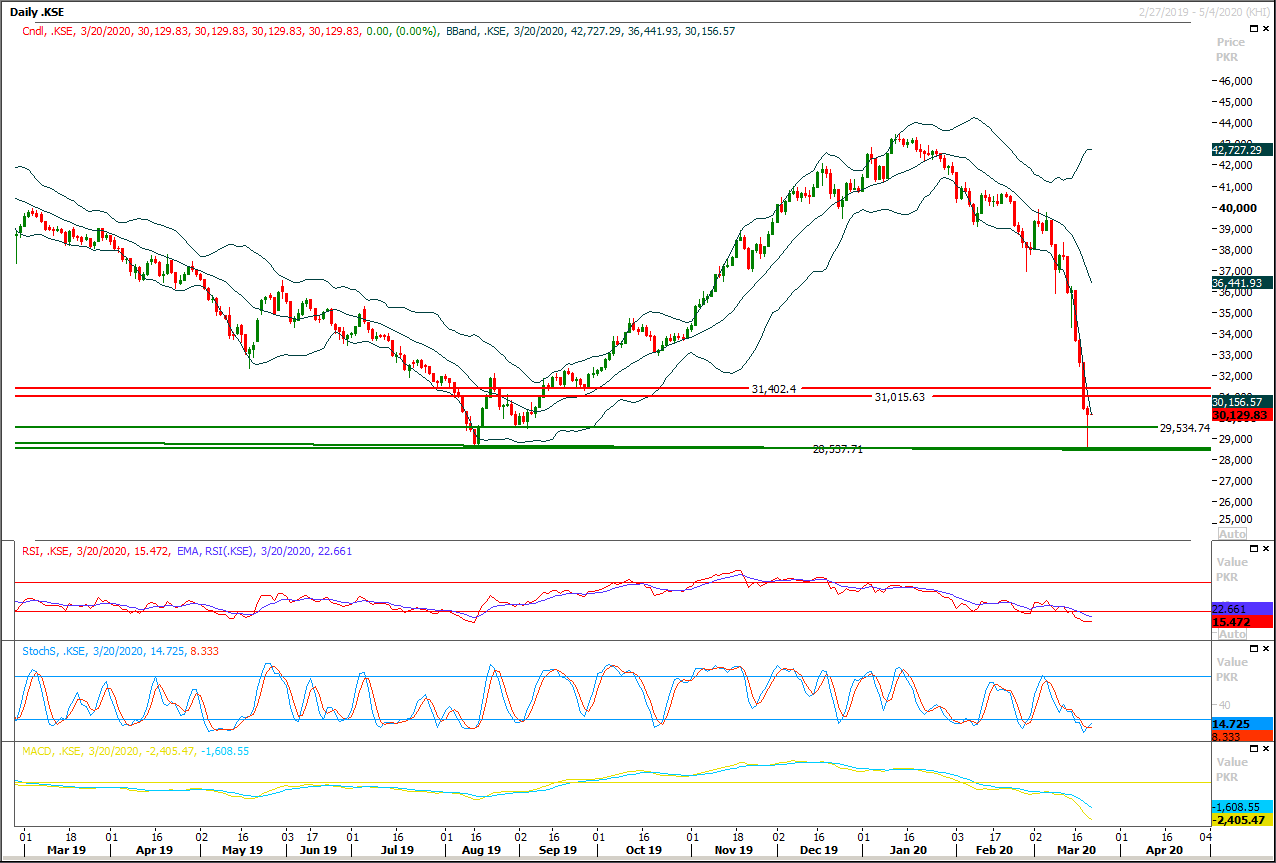Select the Cndl .KSE candlestick legend

point(60,32)
